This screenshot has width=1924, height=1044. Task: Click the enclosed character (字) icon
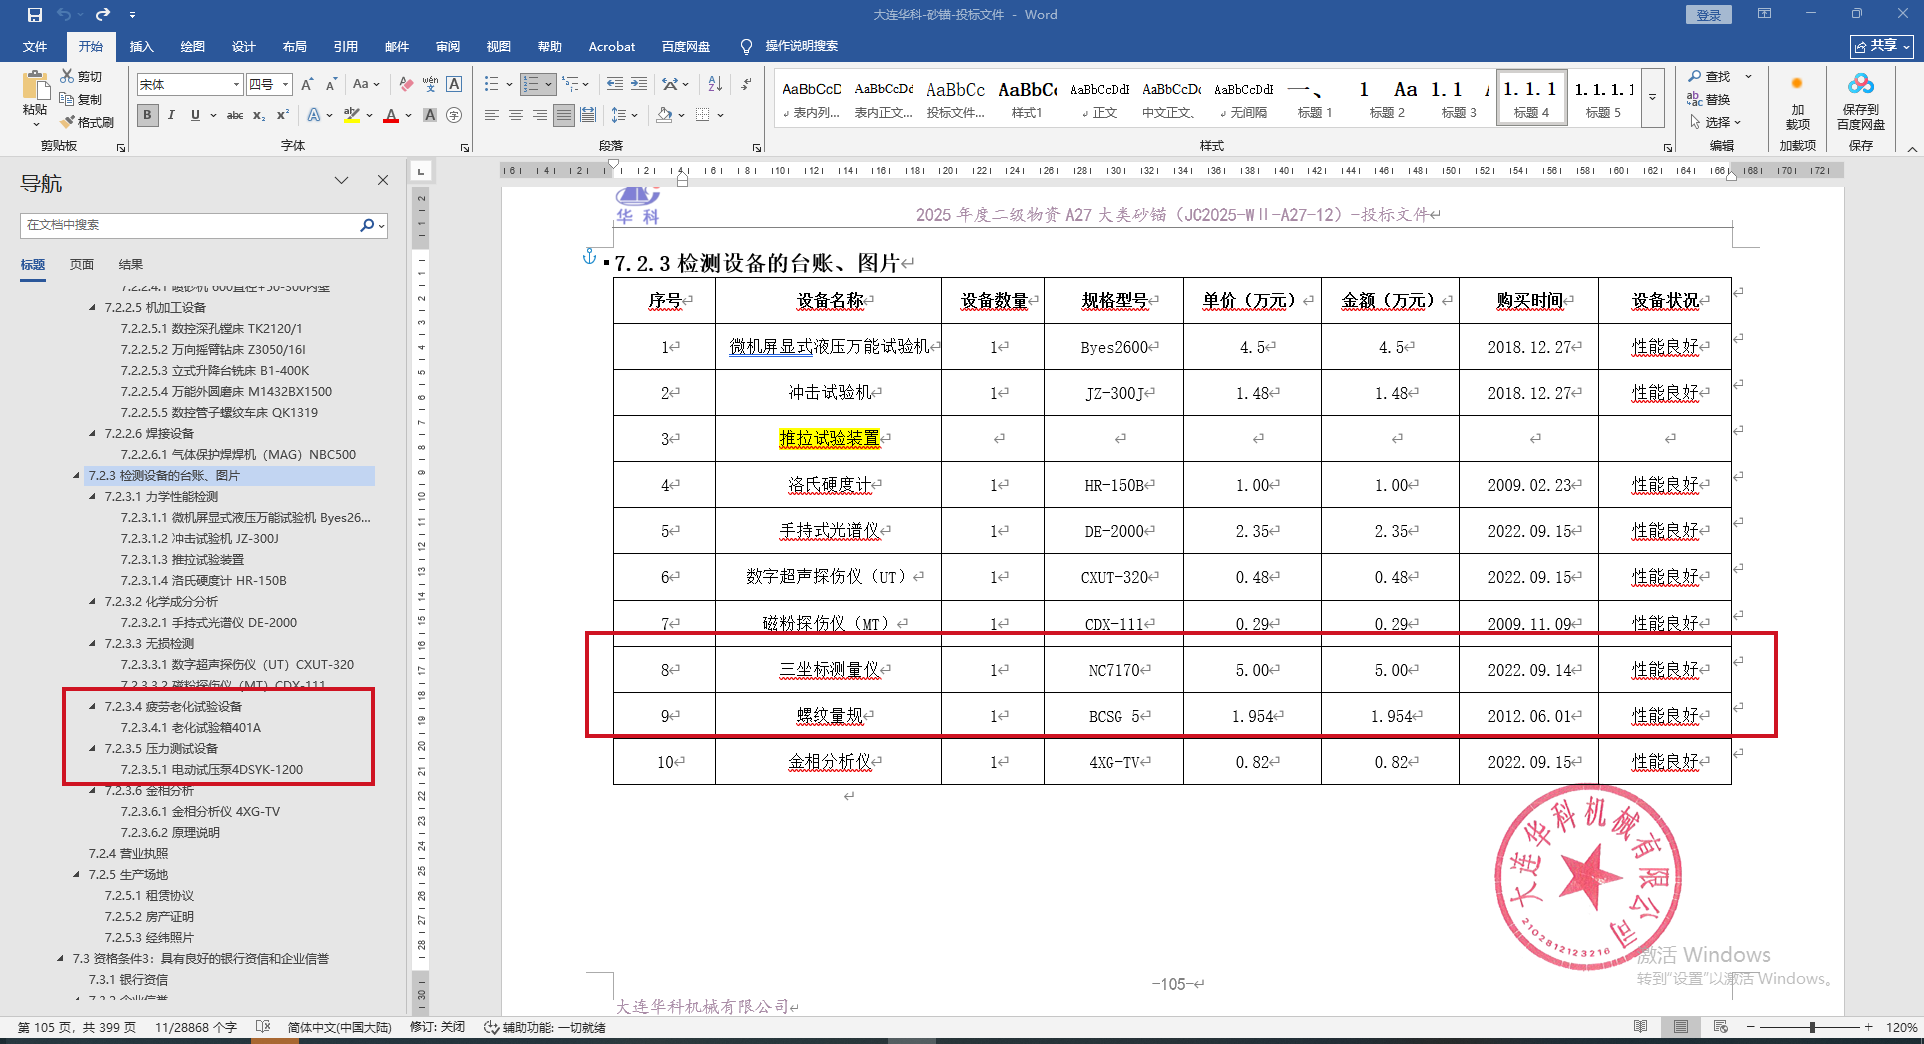[x=454, y=115]
